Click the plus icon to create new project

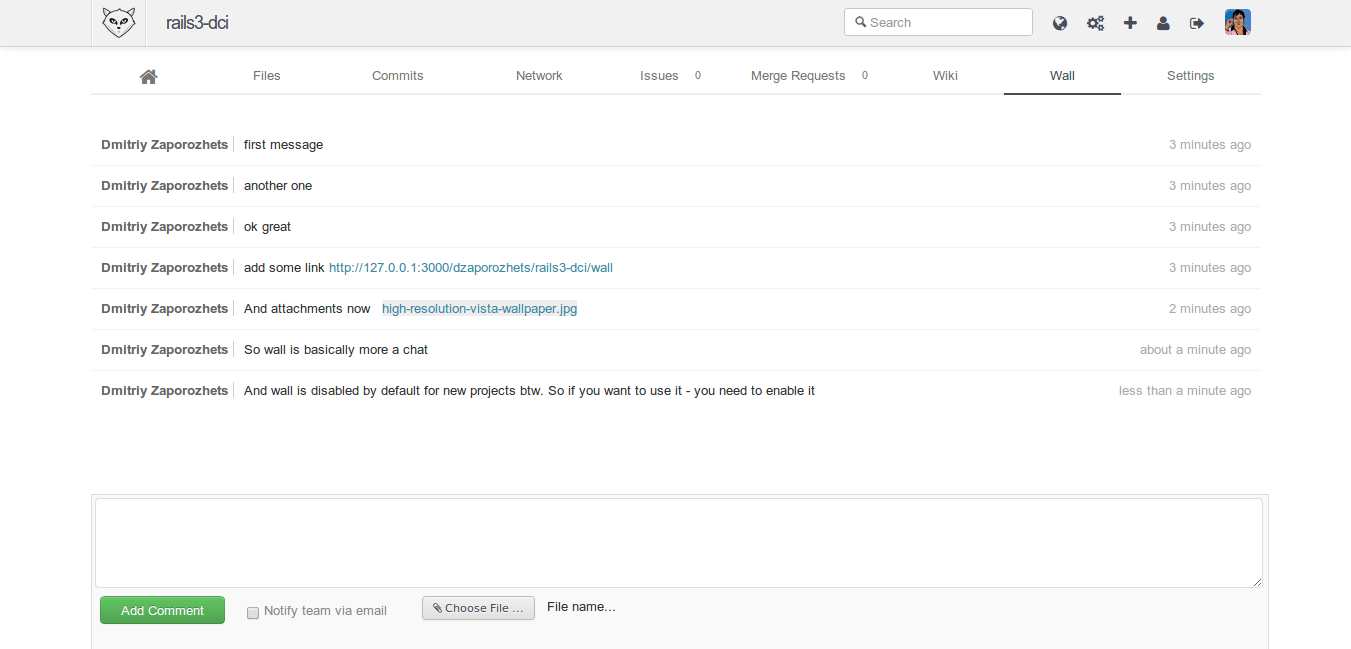coord(1130,21)
